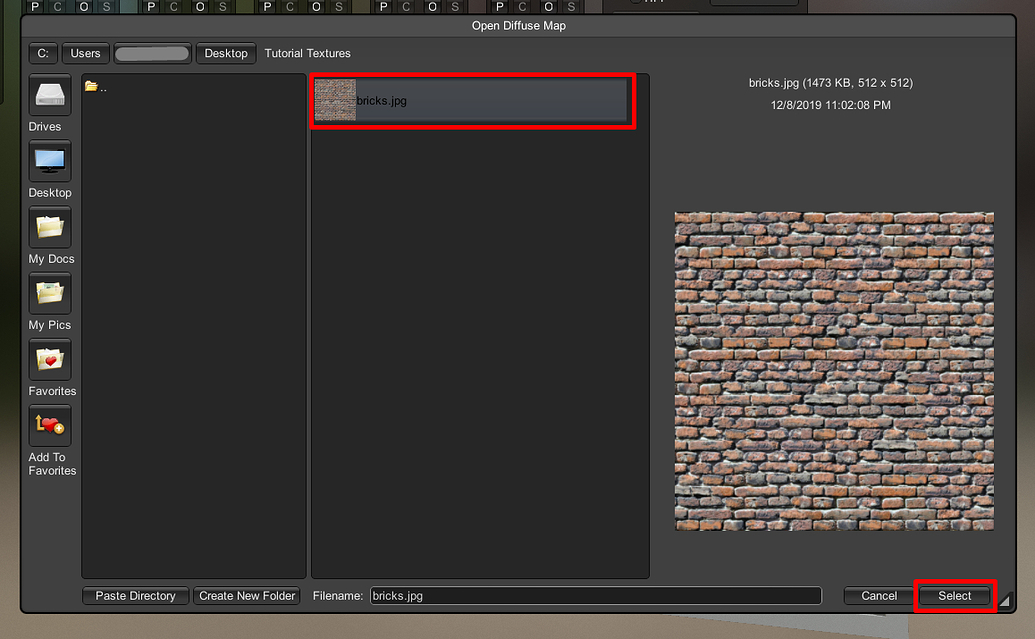
Task: Navigate to Users in the path bar
Action: click(85, 53)
